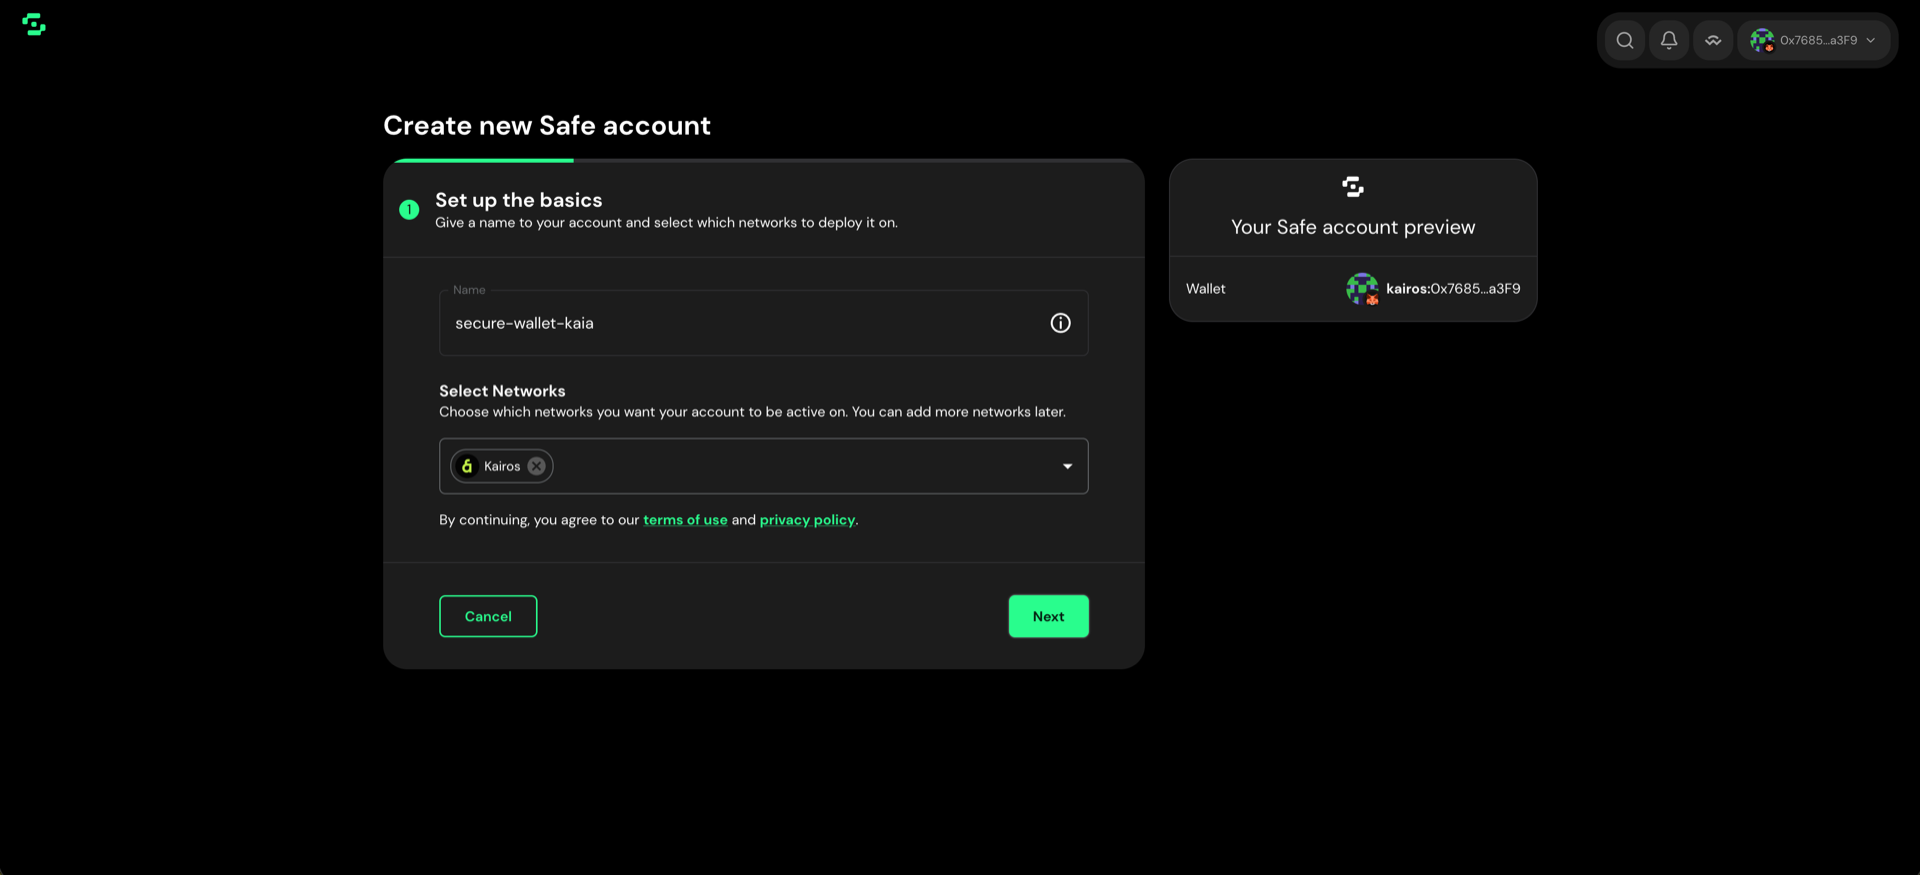Screen dimensions: 1920x875
Task: Open the privacy policy link
Action: [x=807, y=520]
